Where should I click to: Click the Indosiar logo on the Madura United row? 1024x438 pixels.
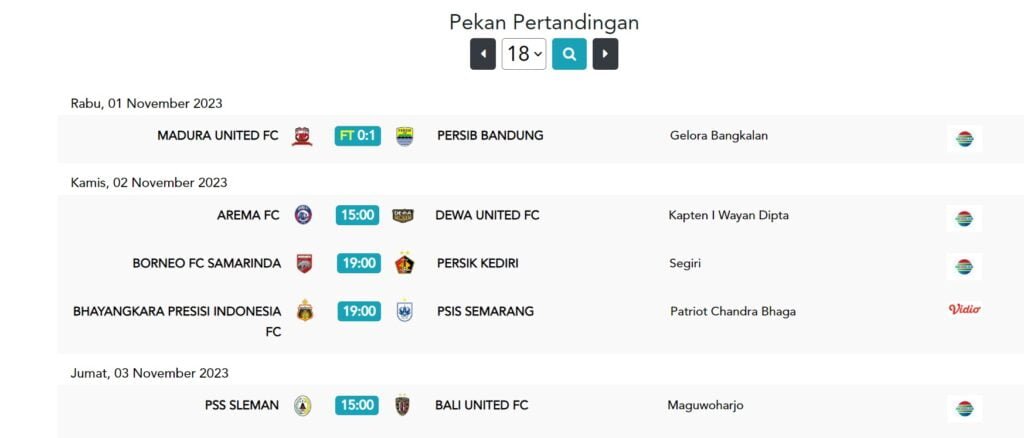pos(964,139)
